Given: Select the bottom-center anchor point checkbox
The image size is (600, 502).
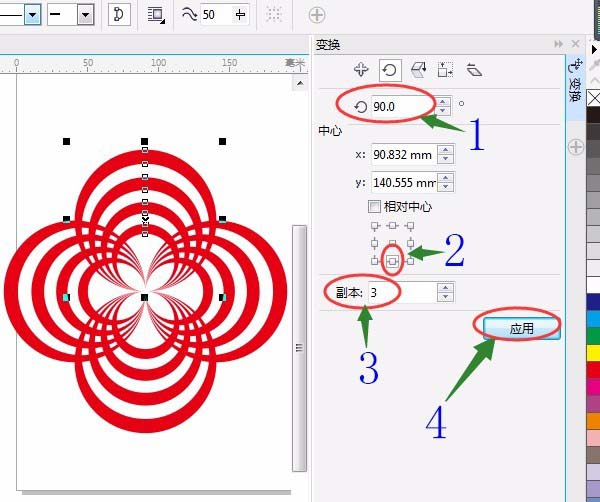Looking at the screenshot, I should coord(392,261).
